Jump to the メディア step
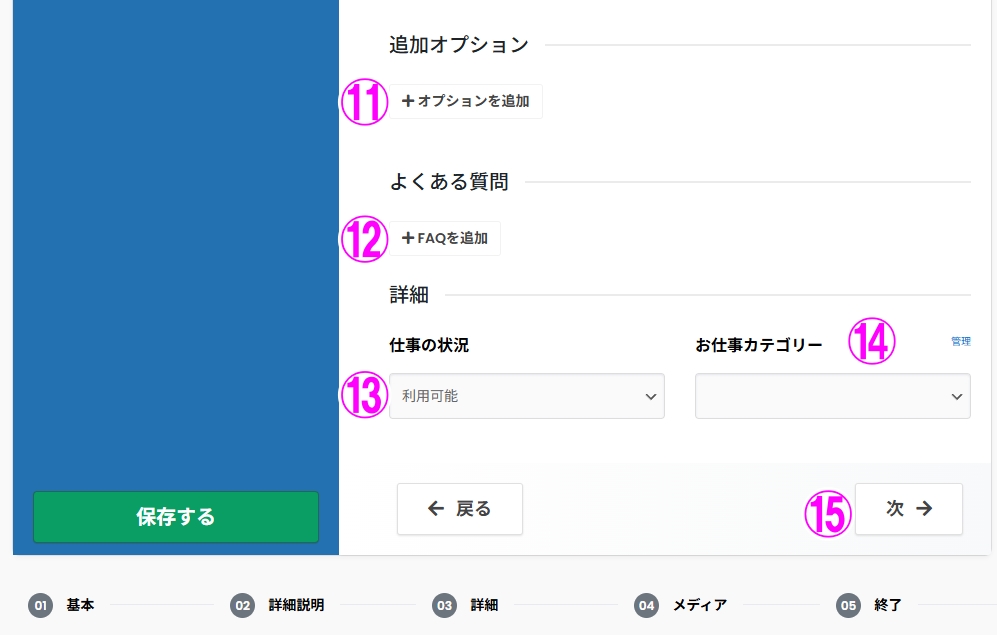Viewport: 997px width, 635px height. coord(699,605)
